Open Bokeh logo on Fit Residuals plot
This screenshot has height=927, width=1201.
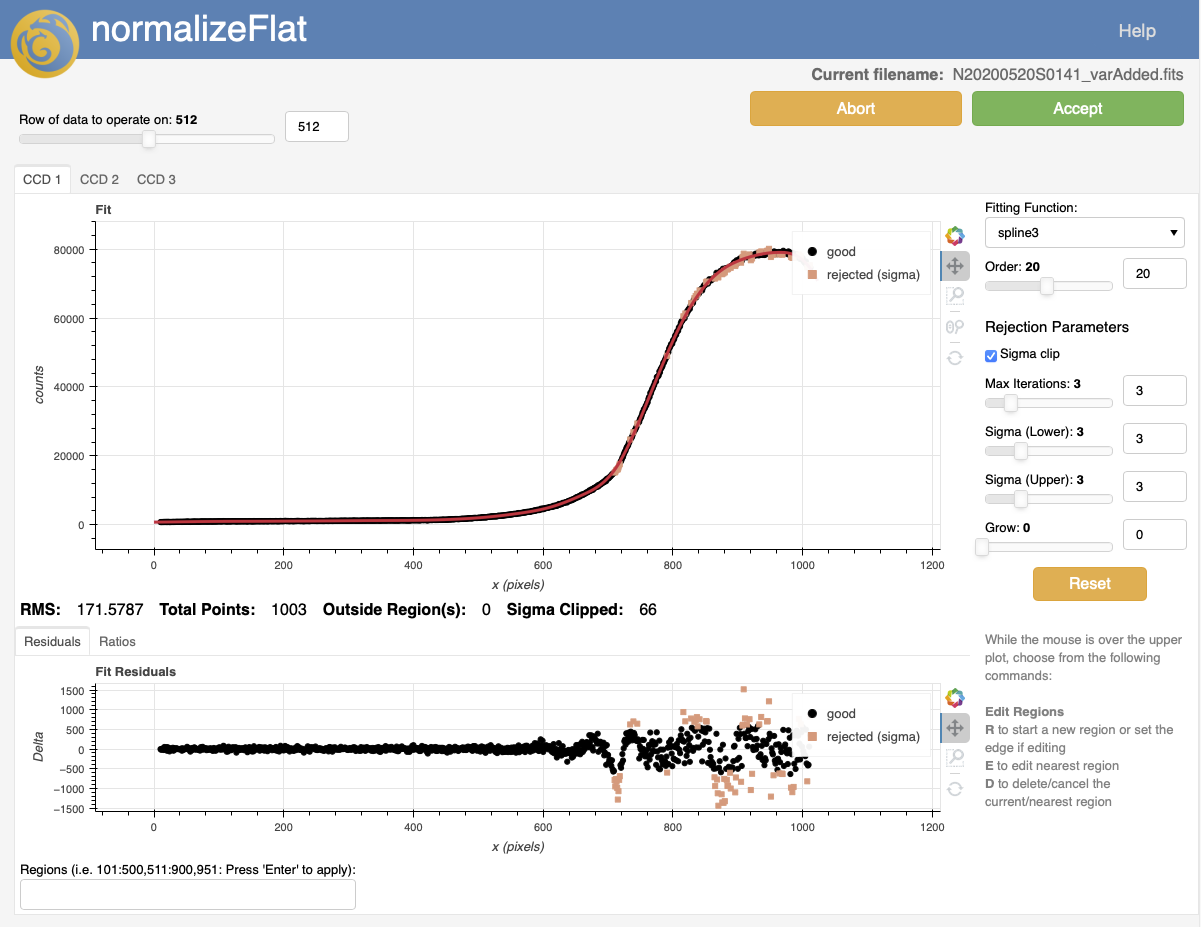point(955,698)
